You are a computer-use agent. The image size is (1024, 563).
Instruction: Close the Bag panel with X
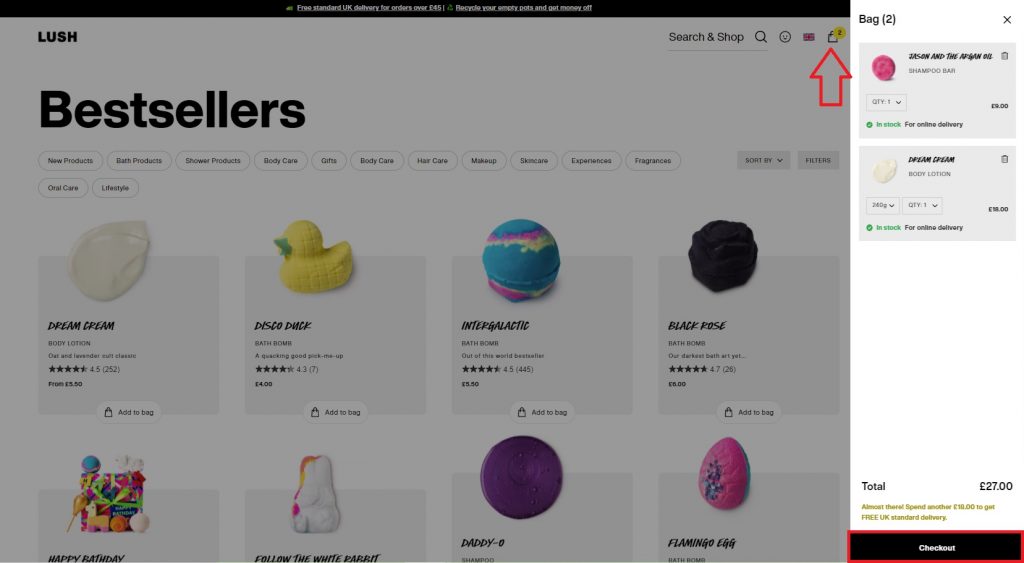pyautogui.click(x=1007, y=20)
